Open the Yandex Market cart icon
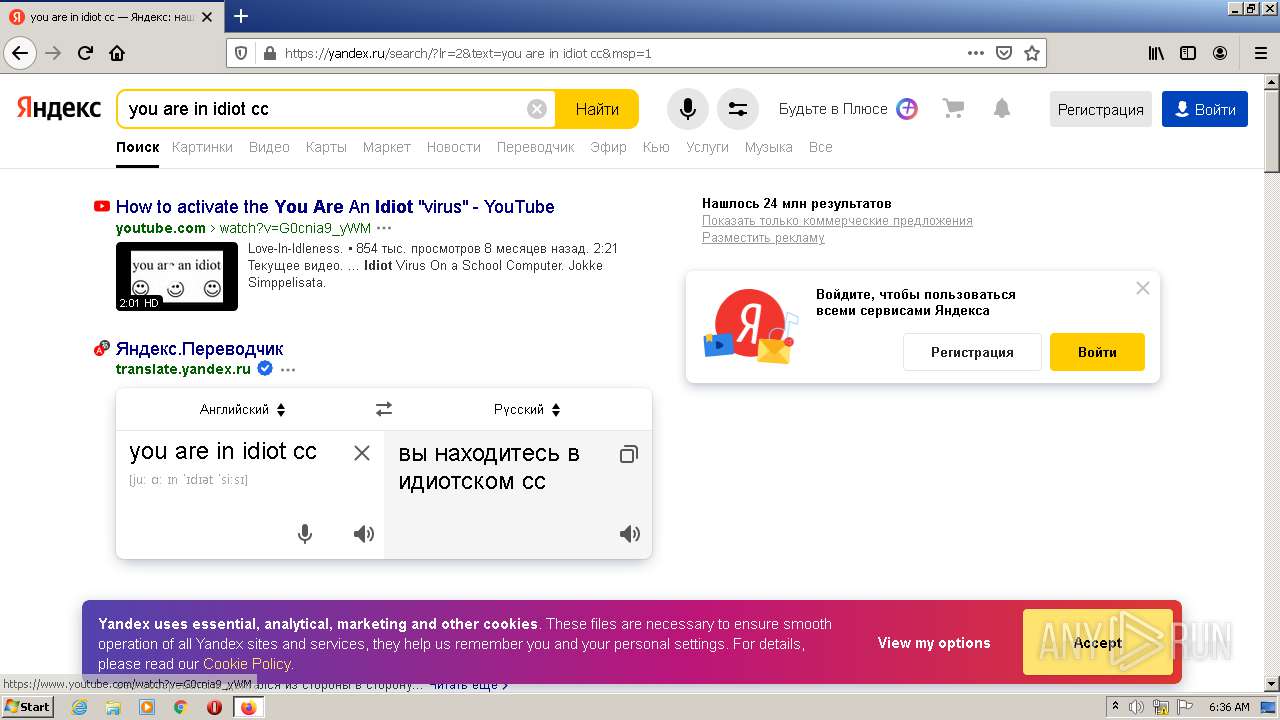The image size is (1280, 720). click(x=953, y=108)
